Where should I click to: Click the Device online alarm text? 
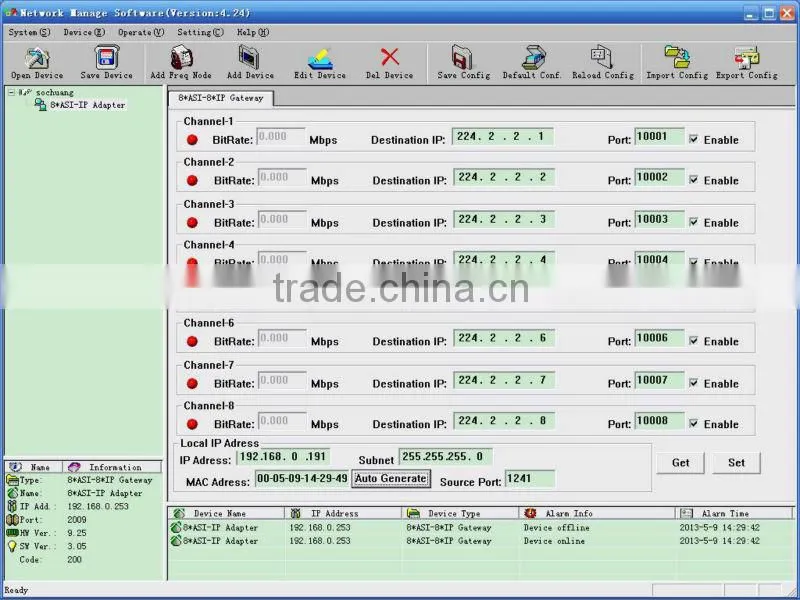[x=554, y=541]
